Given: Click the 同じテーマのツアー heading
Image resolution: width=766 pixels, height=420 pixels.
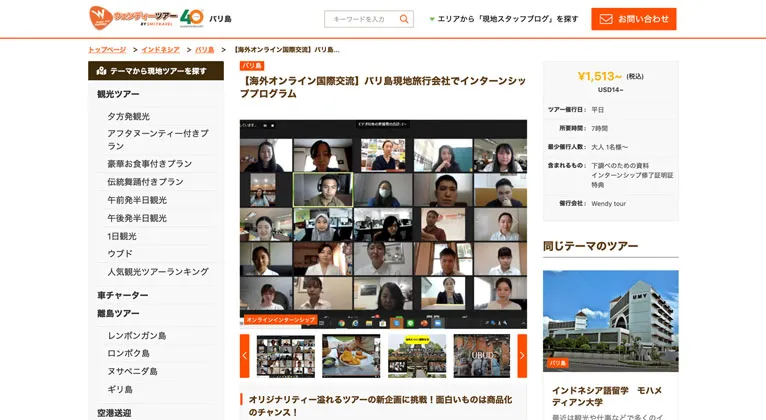Looking at the screenshot, I should (x=590, y=246).
